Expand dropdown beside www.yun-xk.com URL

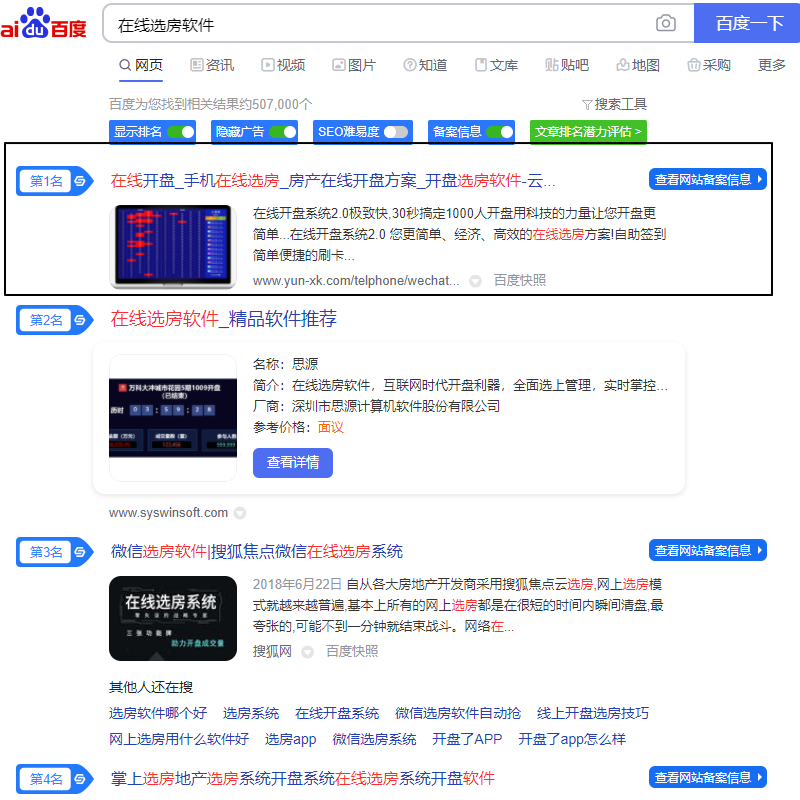[475, 281]
